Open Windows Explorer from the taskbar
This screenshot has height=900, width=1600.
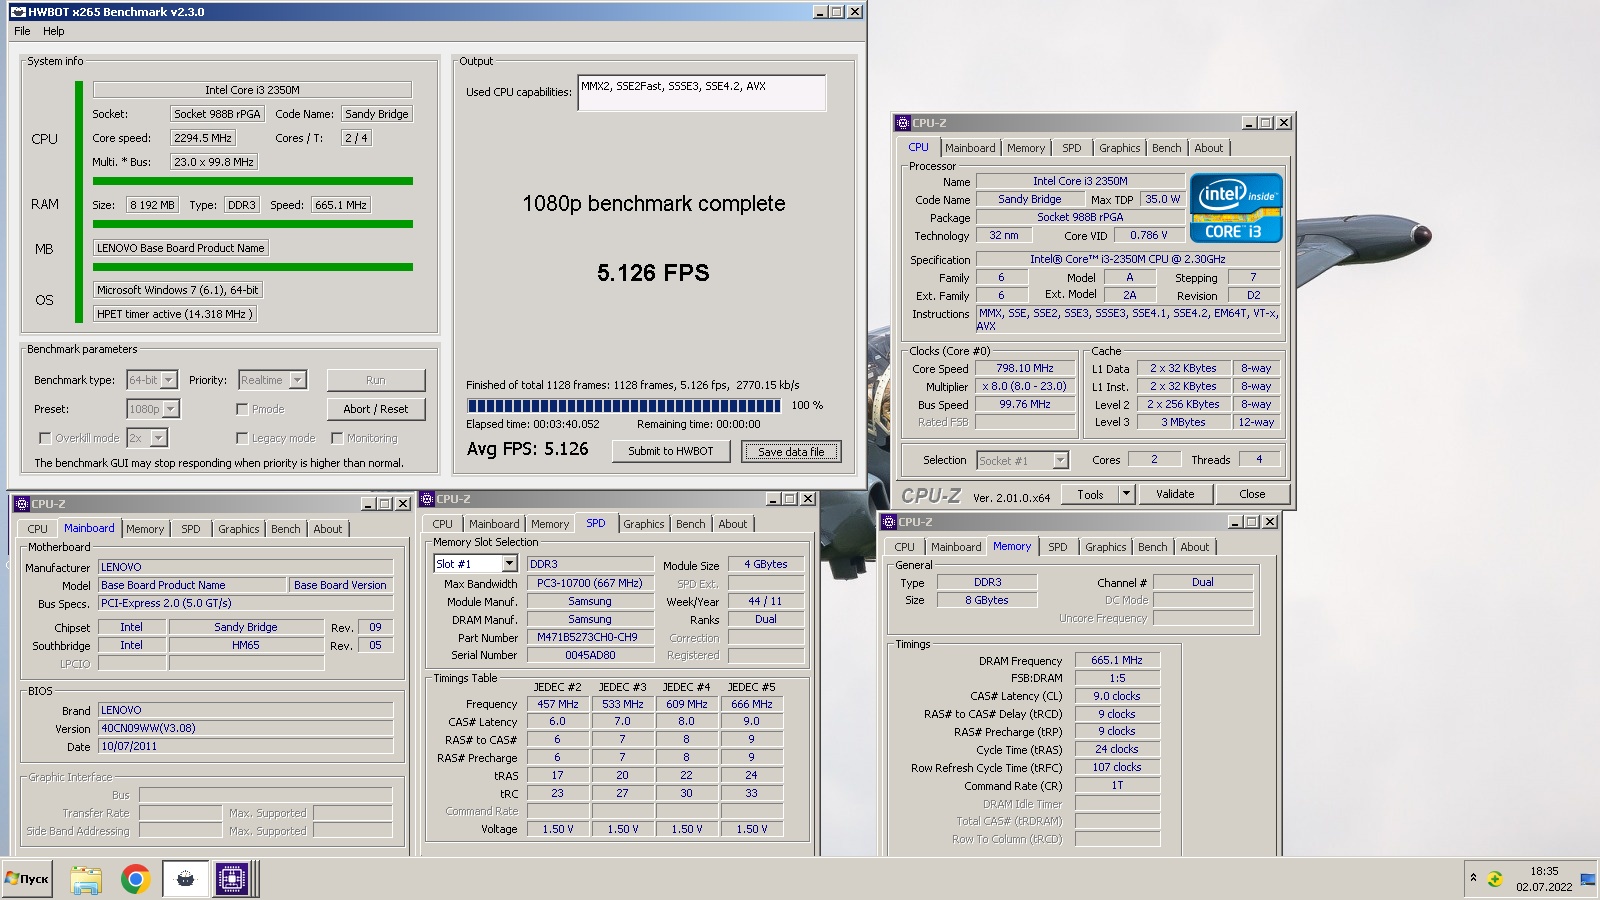[x=86, y=879]
